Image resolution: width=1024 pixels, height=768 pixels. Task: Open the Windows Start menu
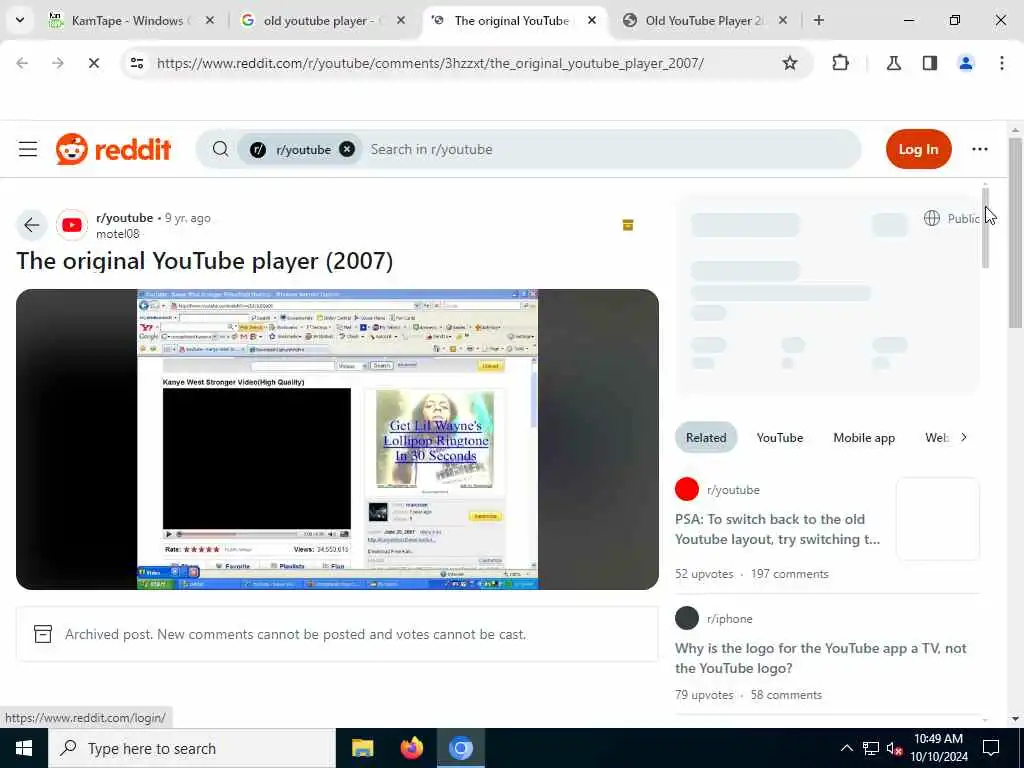tap(24, 748)
